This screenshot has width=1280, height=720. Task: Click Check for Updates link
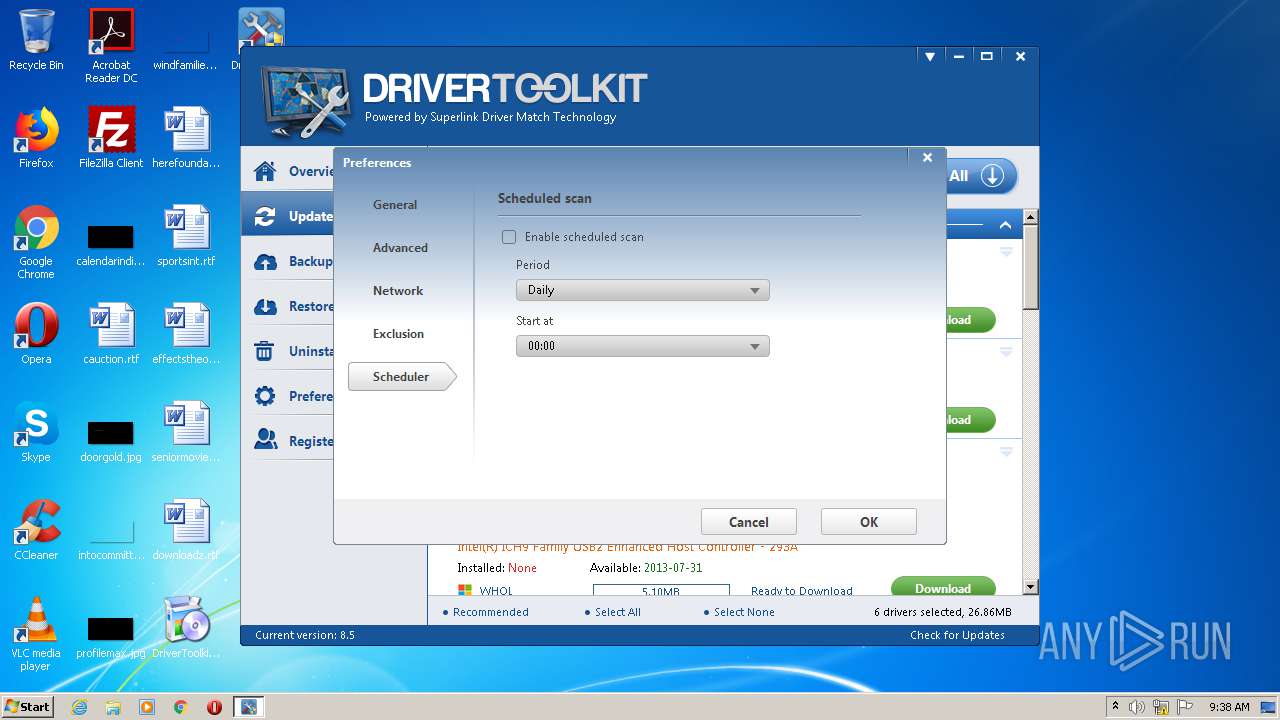(x=957, y=635)
